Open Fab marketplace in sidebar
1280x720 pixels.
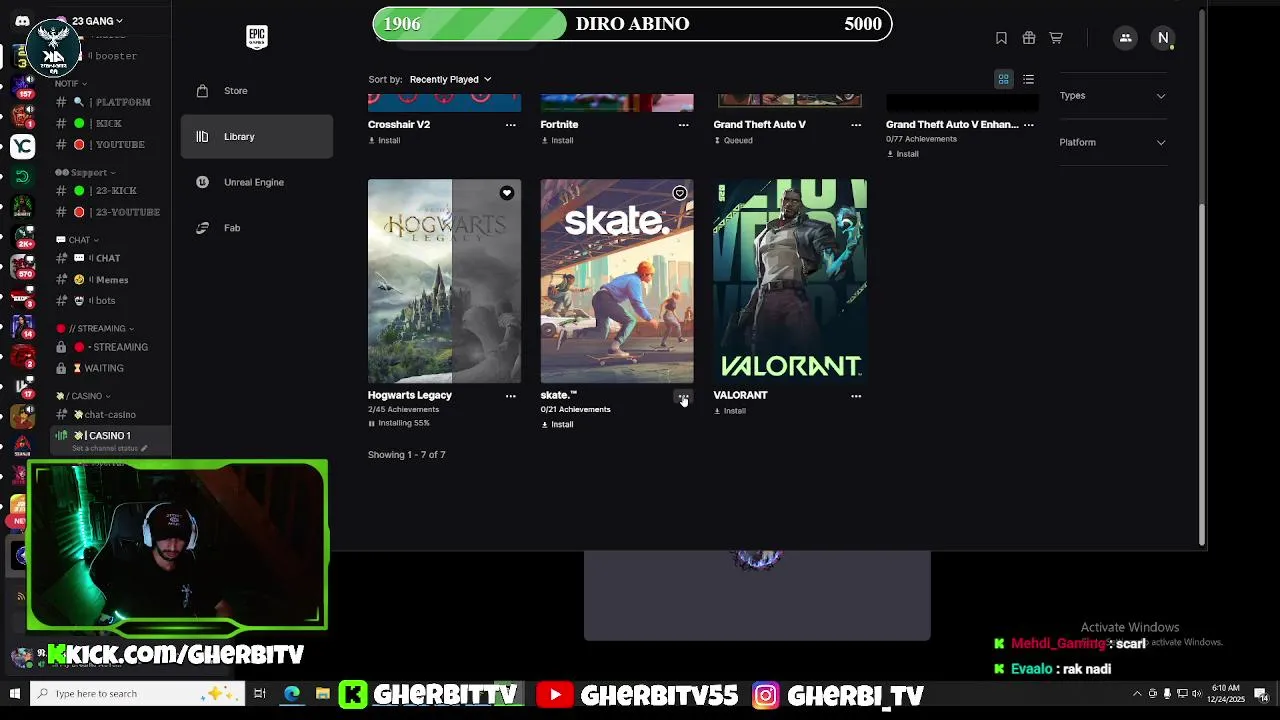click(x=257, y=228)
